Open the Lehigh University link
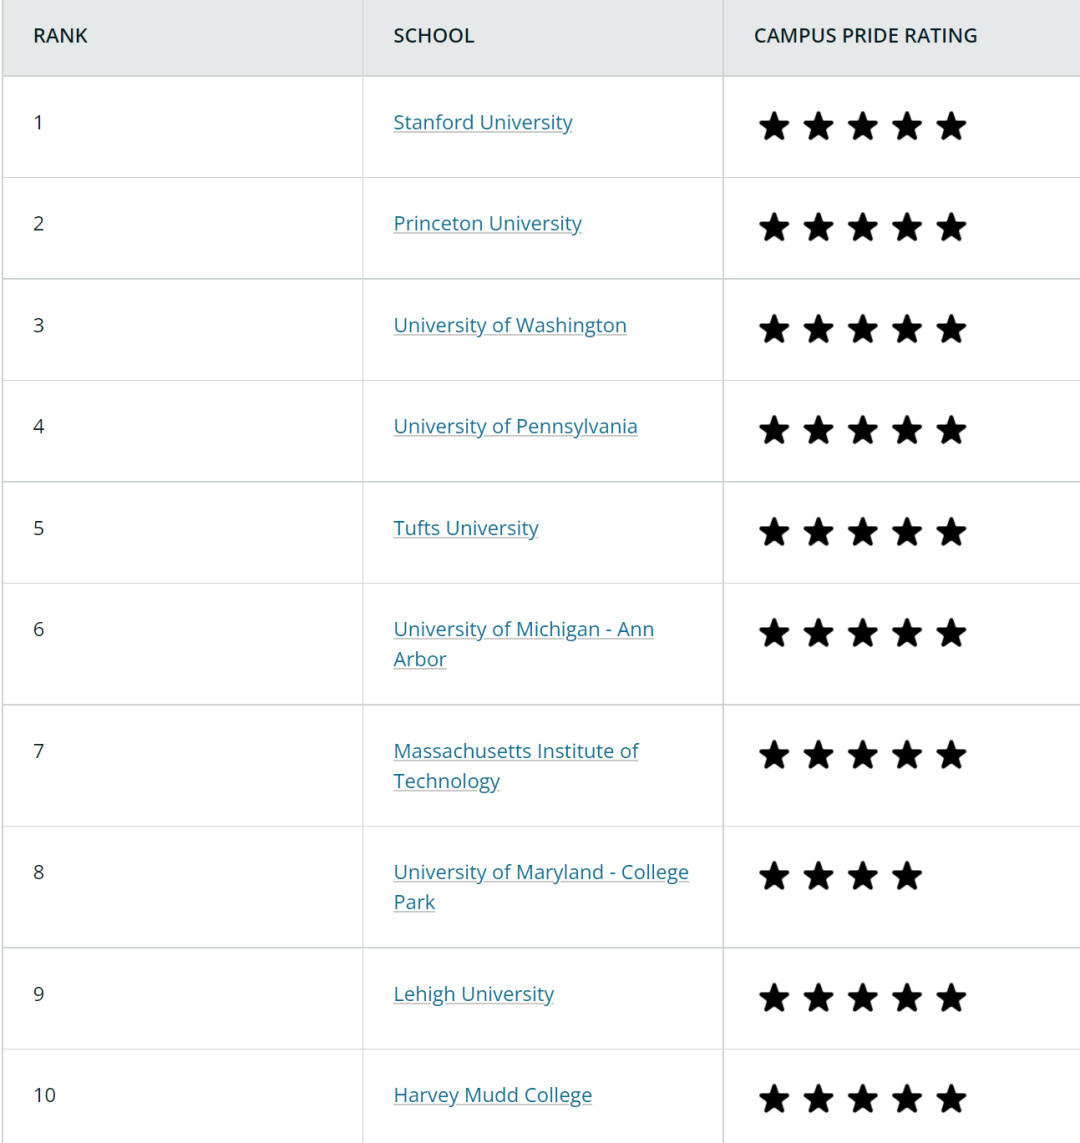 (474, 994)
